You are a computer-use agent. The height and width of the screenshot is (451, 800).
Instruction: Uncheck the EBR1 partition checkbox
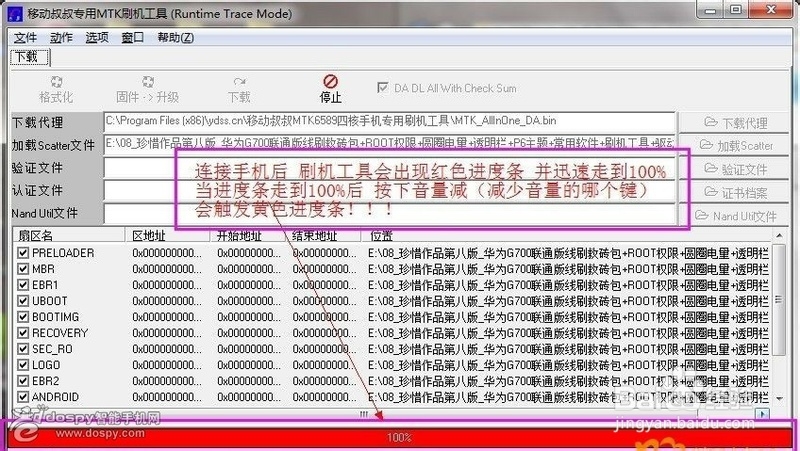tap(23, 285)
